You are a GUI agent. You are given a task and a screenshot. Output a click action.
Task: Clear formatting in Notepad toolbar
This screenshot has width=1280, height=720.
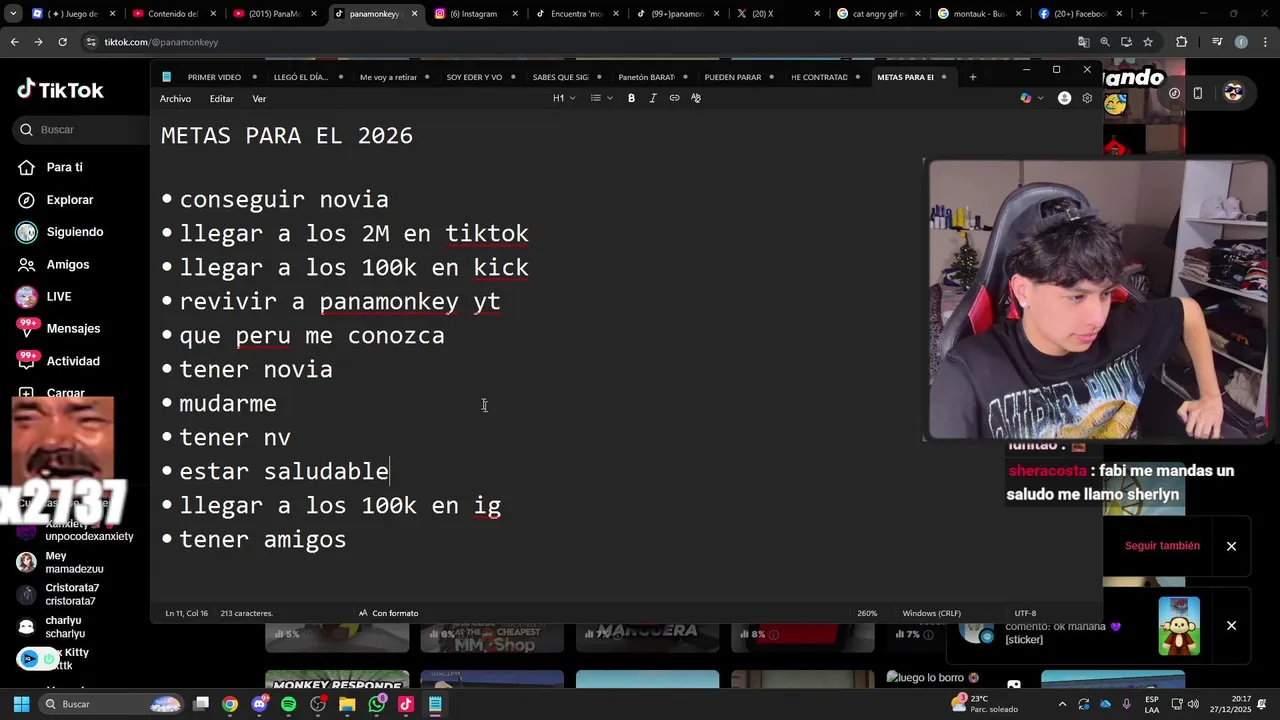[x=696, y=98]
